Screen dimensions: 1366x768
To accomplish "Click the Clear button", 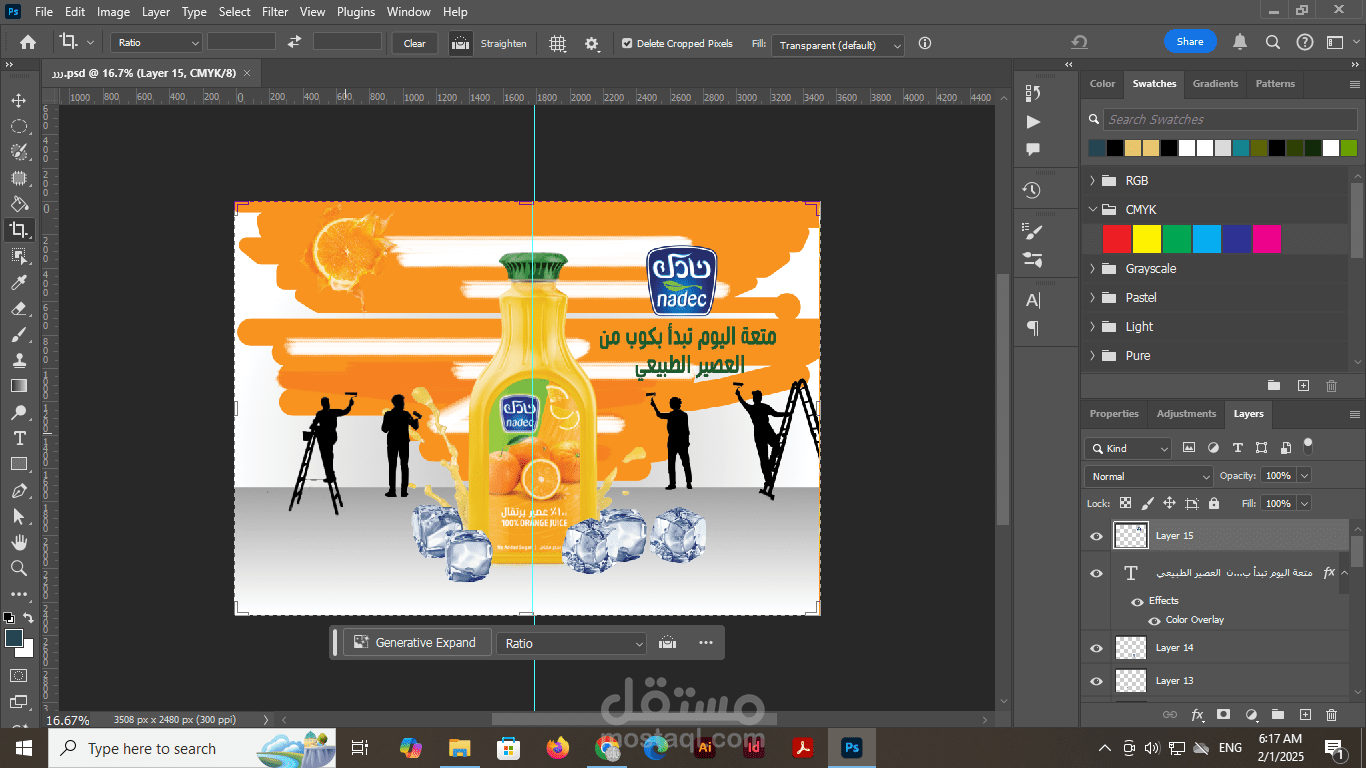I will (415, 43).
